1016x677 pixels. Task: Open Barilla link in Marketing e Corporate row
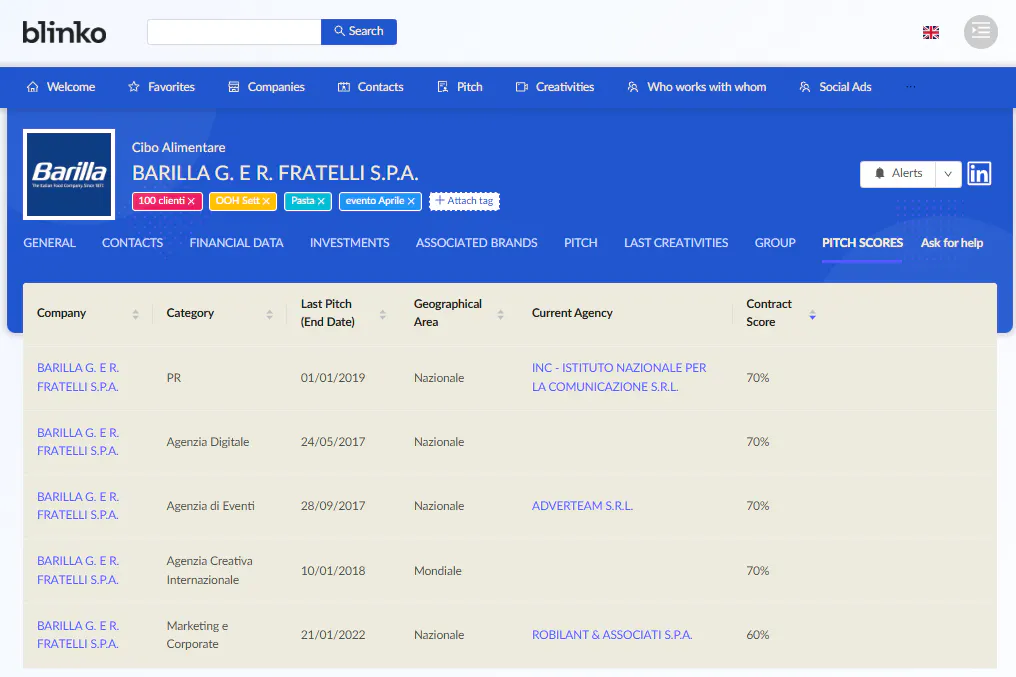point(78,635)
